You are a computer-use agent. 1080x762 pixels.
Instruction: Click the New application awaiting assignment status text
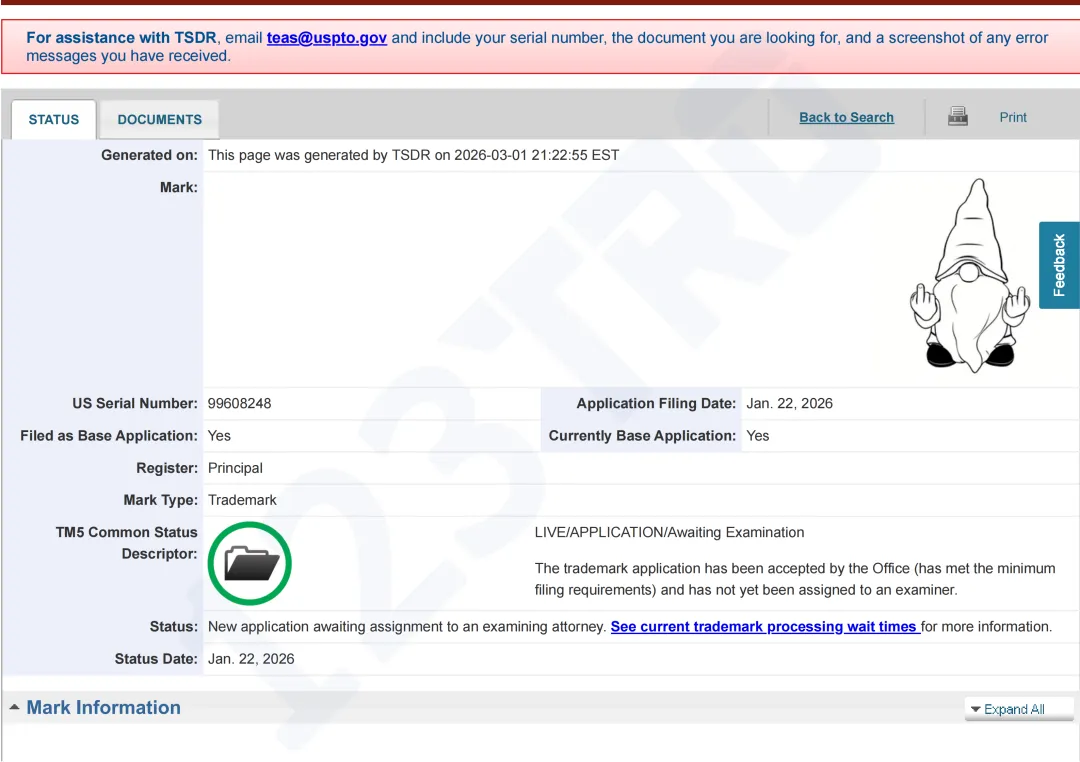(x=407, y=626)
